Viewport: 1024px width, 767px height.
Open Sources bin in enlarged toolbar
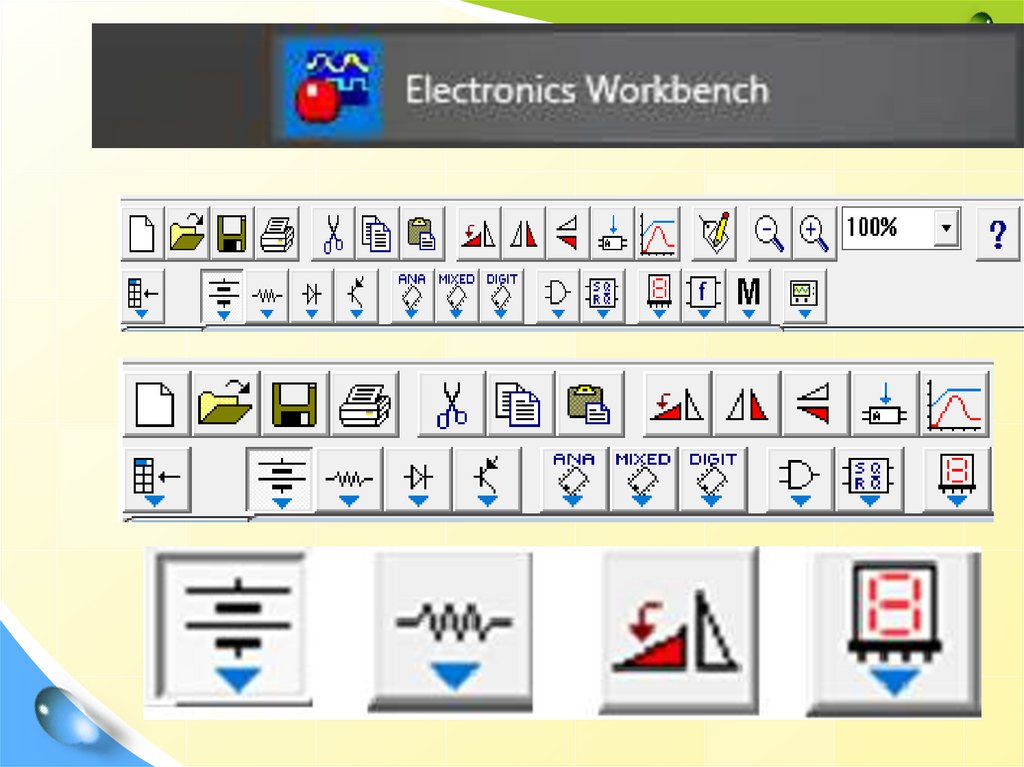(281, 480)
